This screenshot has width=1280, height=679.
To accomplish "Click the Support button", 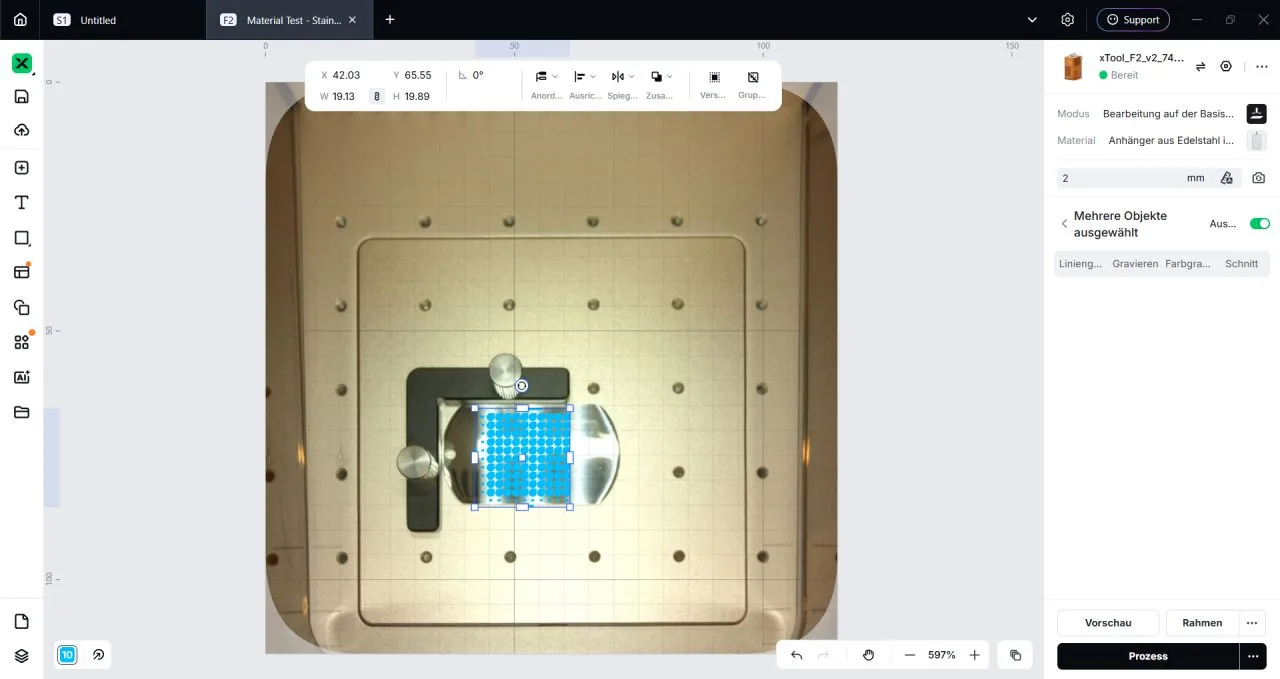I will click(1133, 19).
